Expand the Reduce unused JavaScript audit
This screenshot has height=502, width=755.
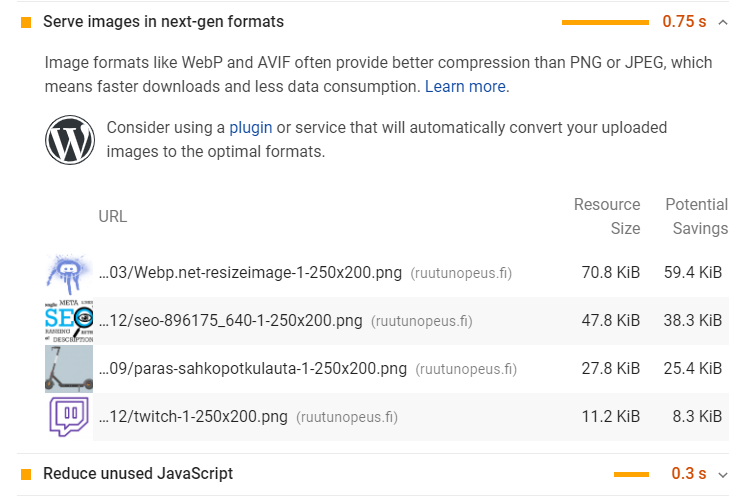[724, 474]
